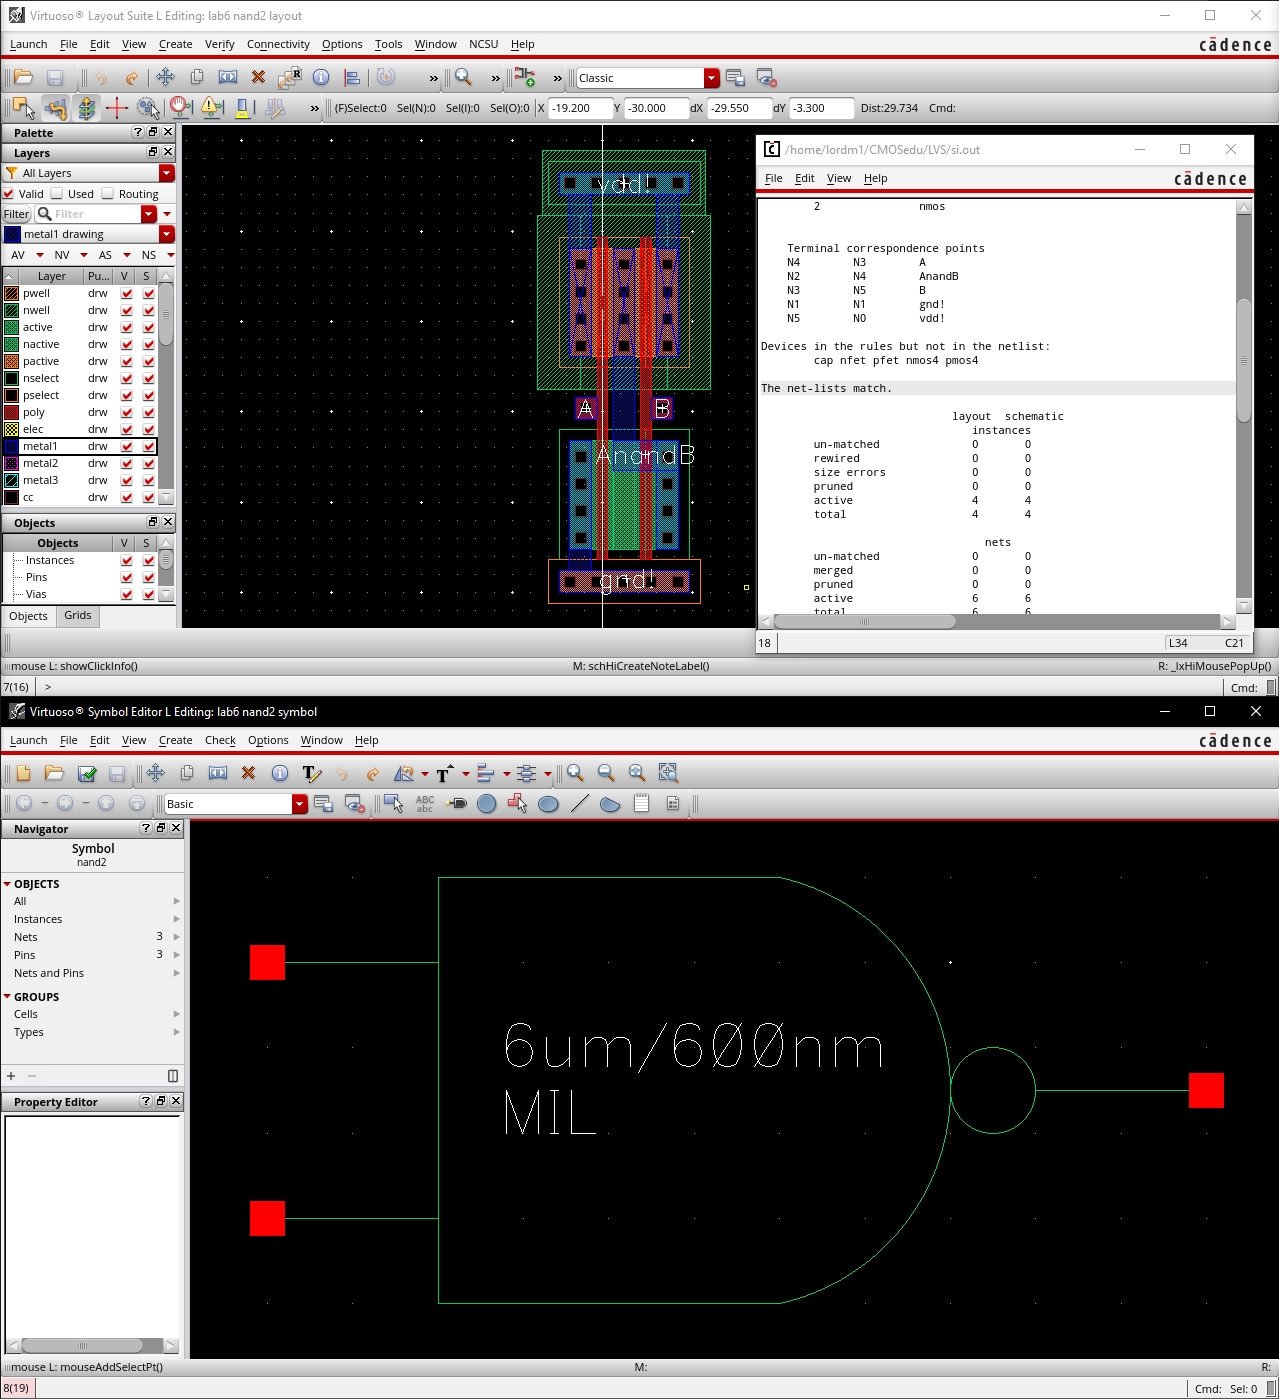Click the Create Pin icon in Symbol Editor
This screenshot has height=1399, width=1279.
pos(456,804)
